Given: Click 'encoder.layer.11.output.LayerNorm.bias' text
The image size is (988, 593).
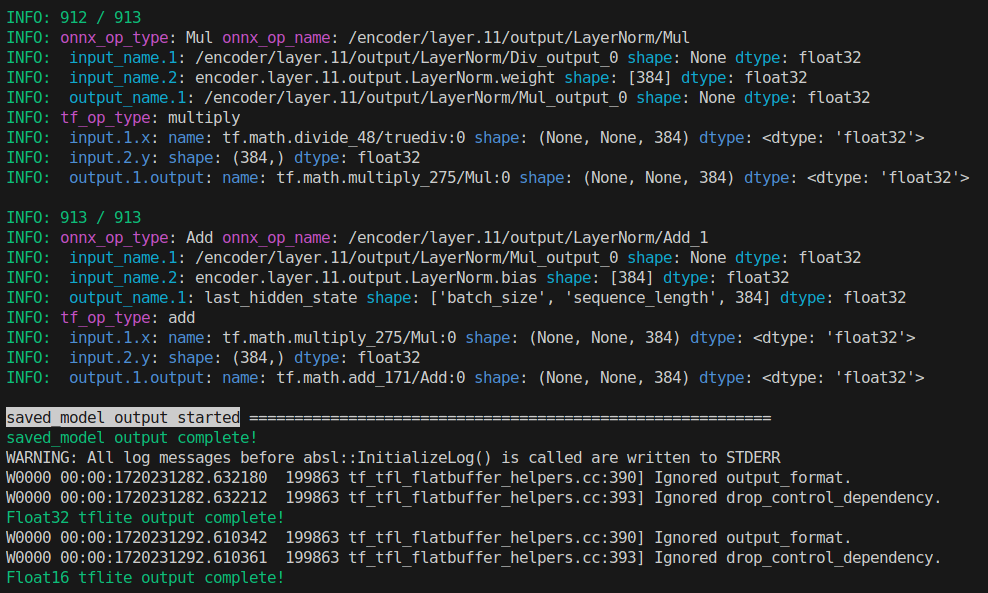Looking at the screenshot, I should click(x=366, y=277).
